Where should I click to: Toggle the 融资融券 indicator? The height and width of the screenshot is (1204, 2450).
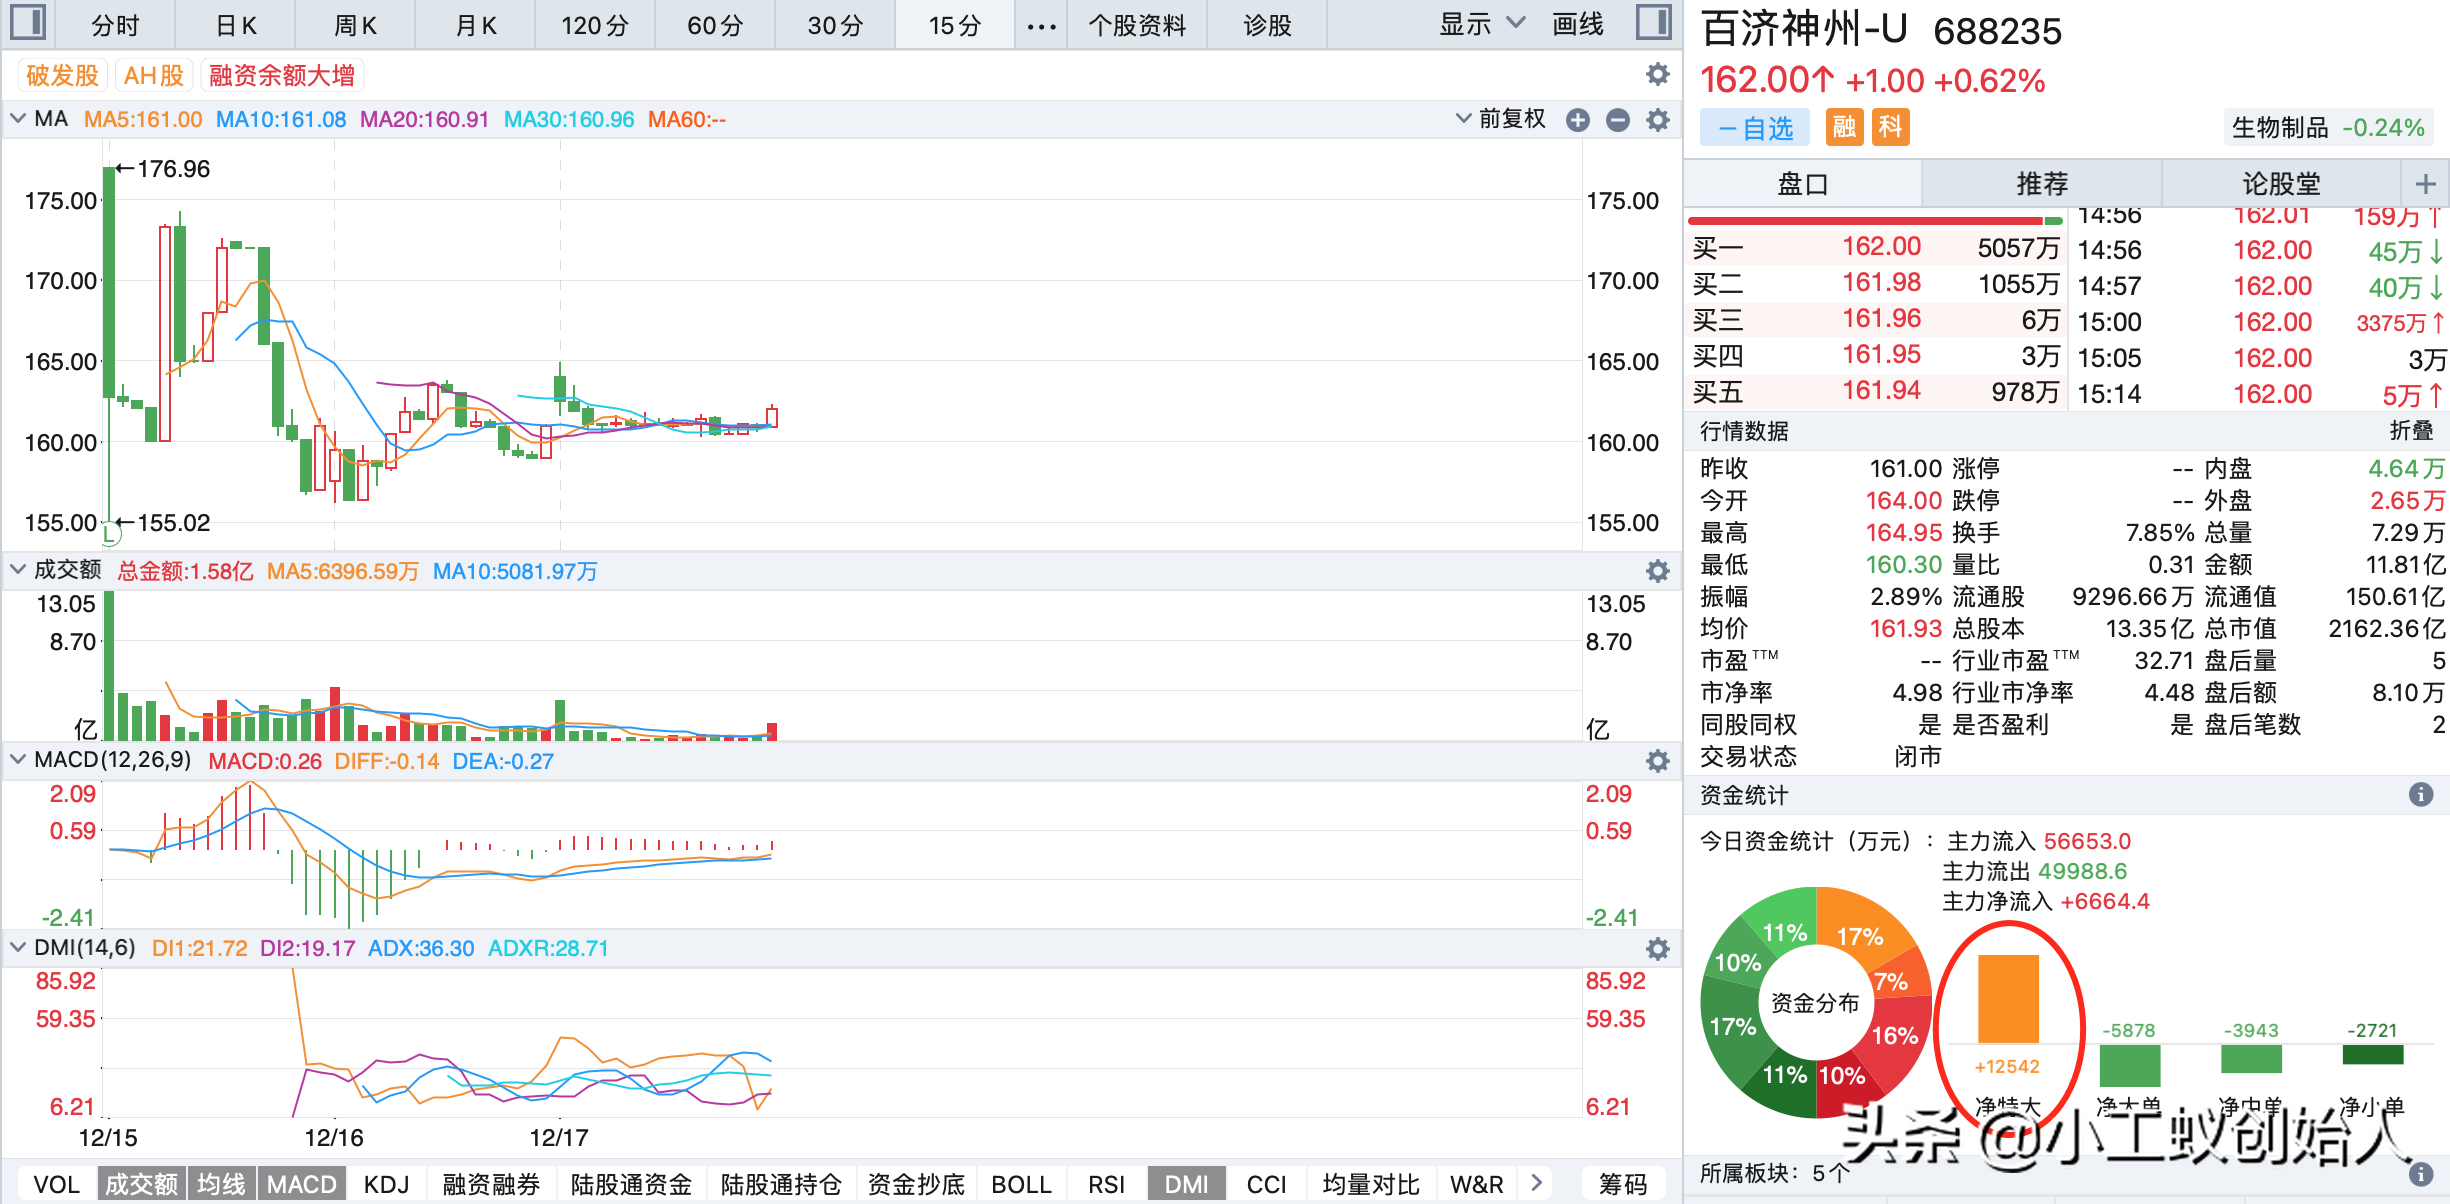pos(491,1184)
